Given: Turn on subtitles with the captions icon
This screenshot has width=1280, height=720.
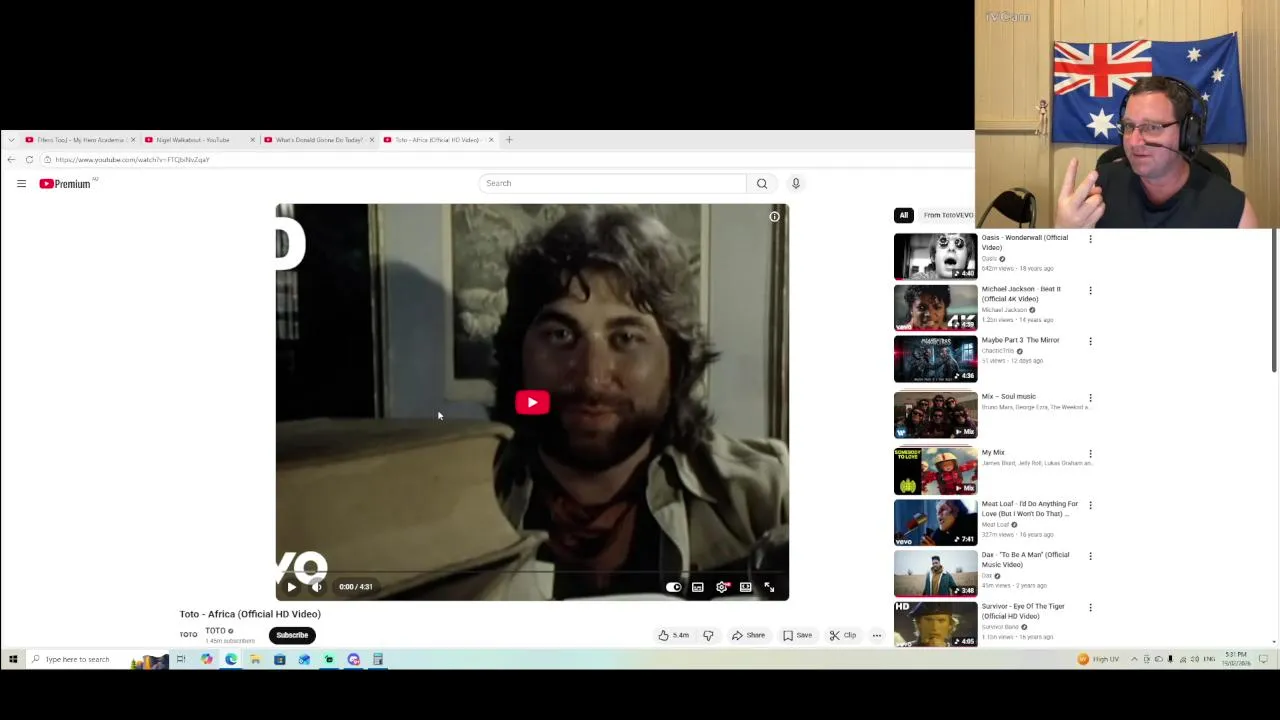Looking at the screenshot, I should coord(698,587).
